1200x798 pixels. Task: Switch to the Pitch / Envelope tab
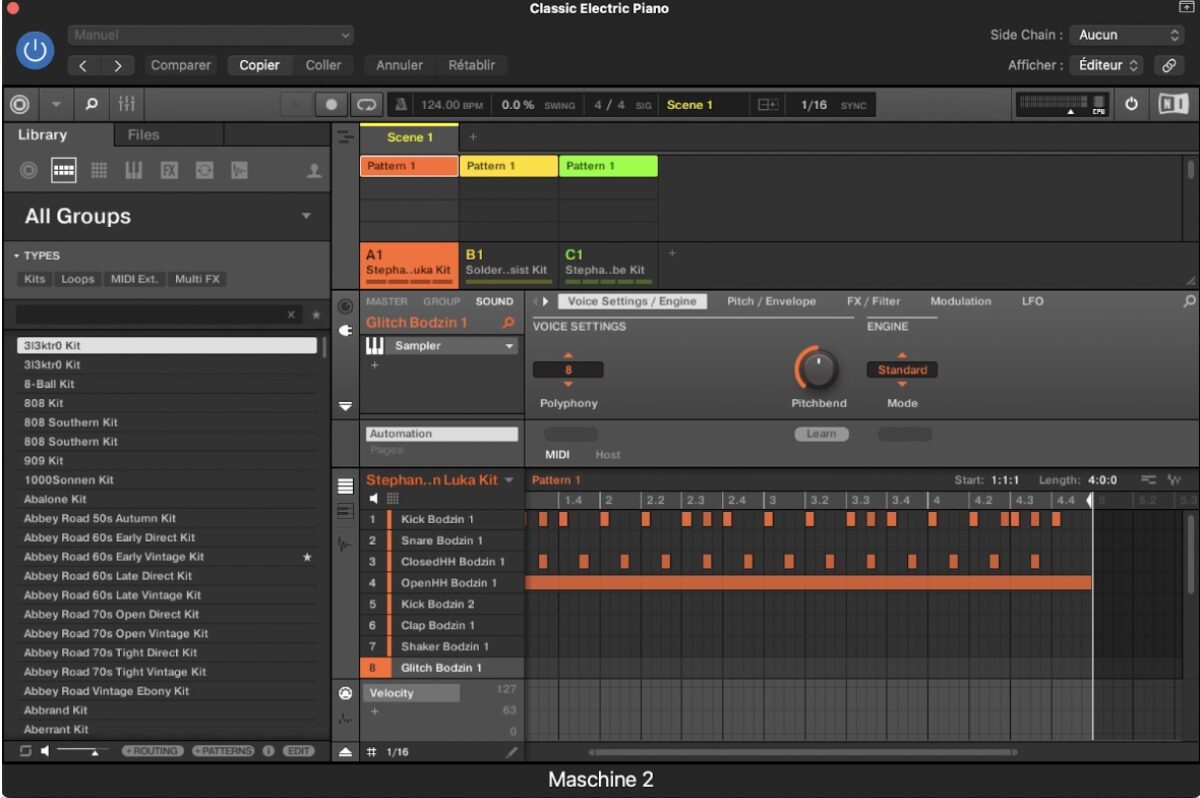click(x=771, y=301)
